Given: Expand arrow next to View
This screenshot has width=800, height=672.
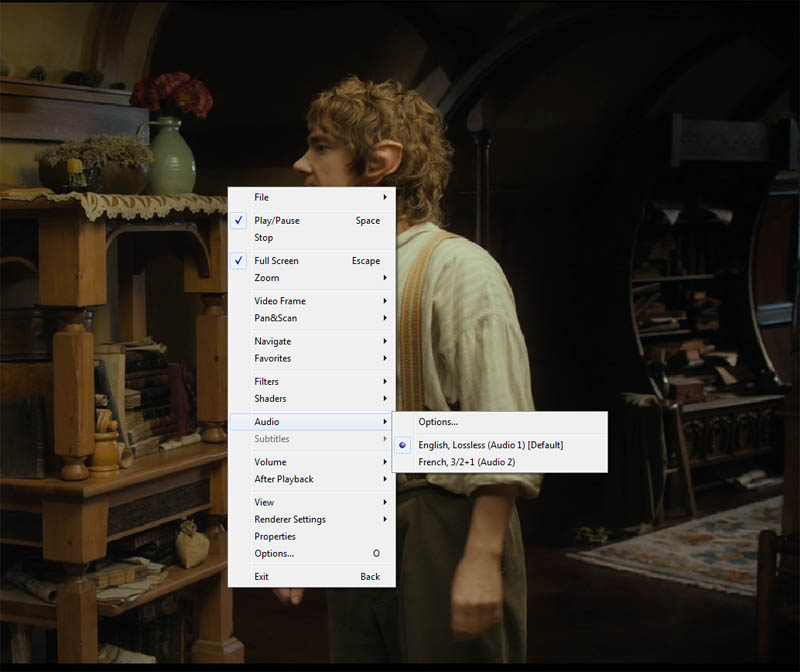Looking at the screenshot, I should (x=385, y=503).
